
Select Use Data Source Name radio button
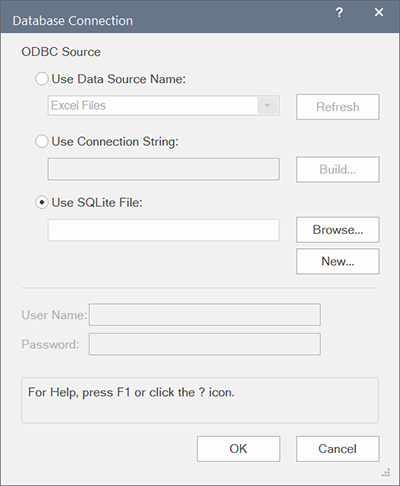42,79
